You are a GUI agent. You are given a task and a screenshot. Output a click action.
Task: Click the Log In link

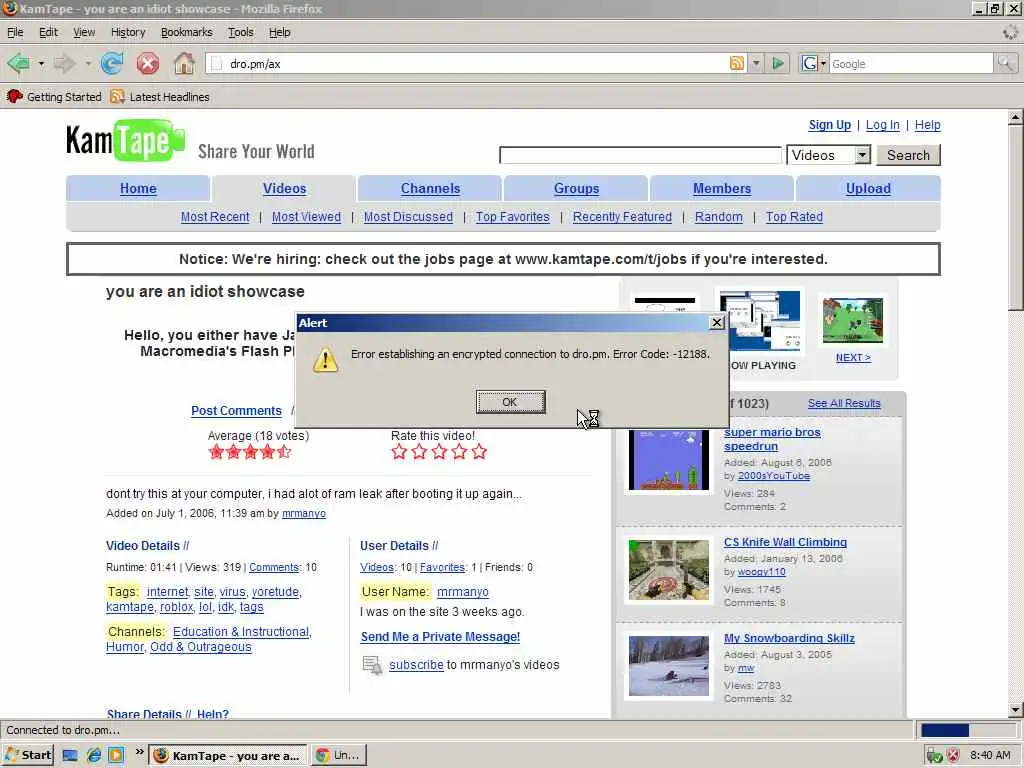[882, 125]
